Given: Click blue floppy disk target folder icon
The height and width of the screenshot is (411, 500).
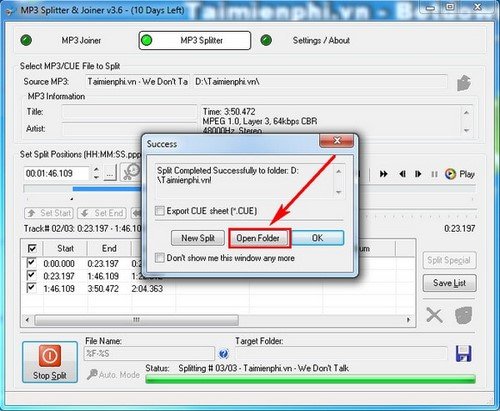Looking at the screenshot, I should (464, 353).
